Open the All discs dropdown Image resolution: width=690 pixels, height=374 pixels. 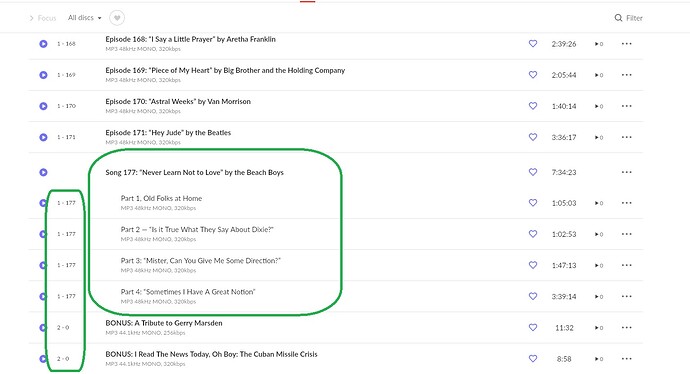84,18
